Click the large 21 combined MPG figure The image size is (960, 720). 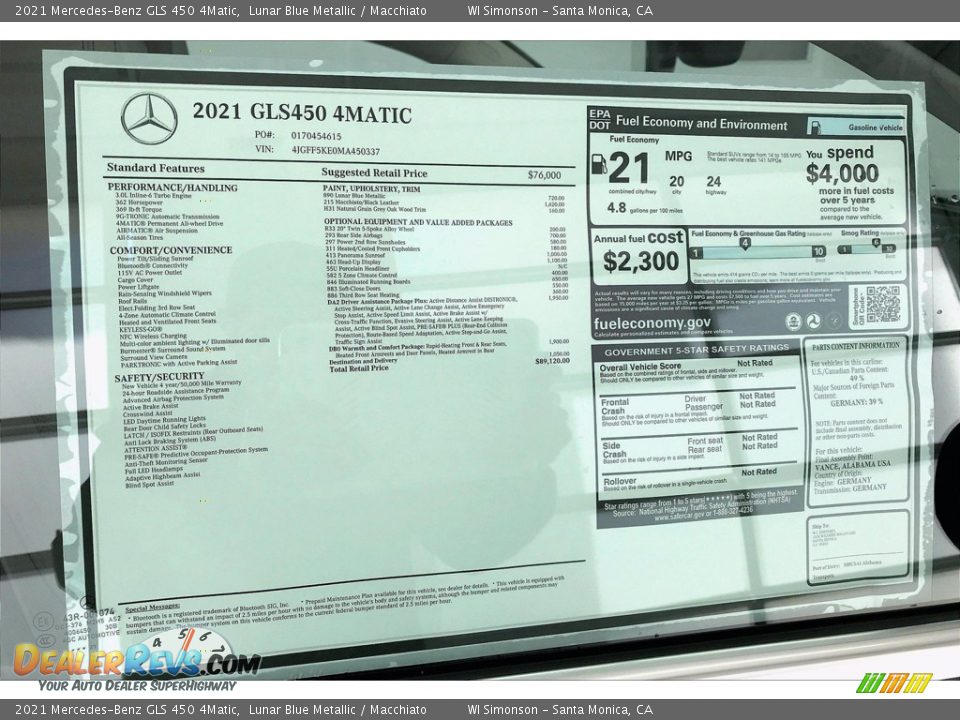630,168
